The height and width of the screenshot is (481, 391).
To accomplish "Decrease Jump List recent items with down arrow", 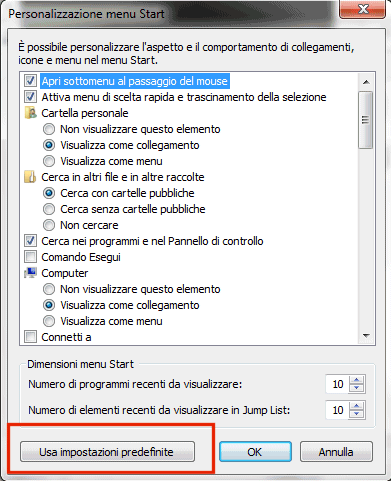I will point(357,414).
